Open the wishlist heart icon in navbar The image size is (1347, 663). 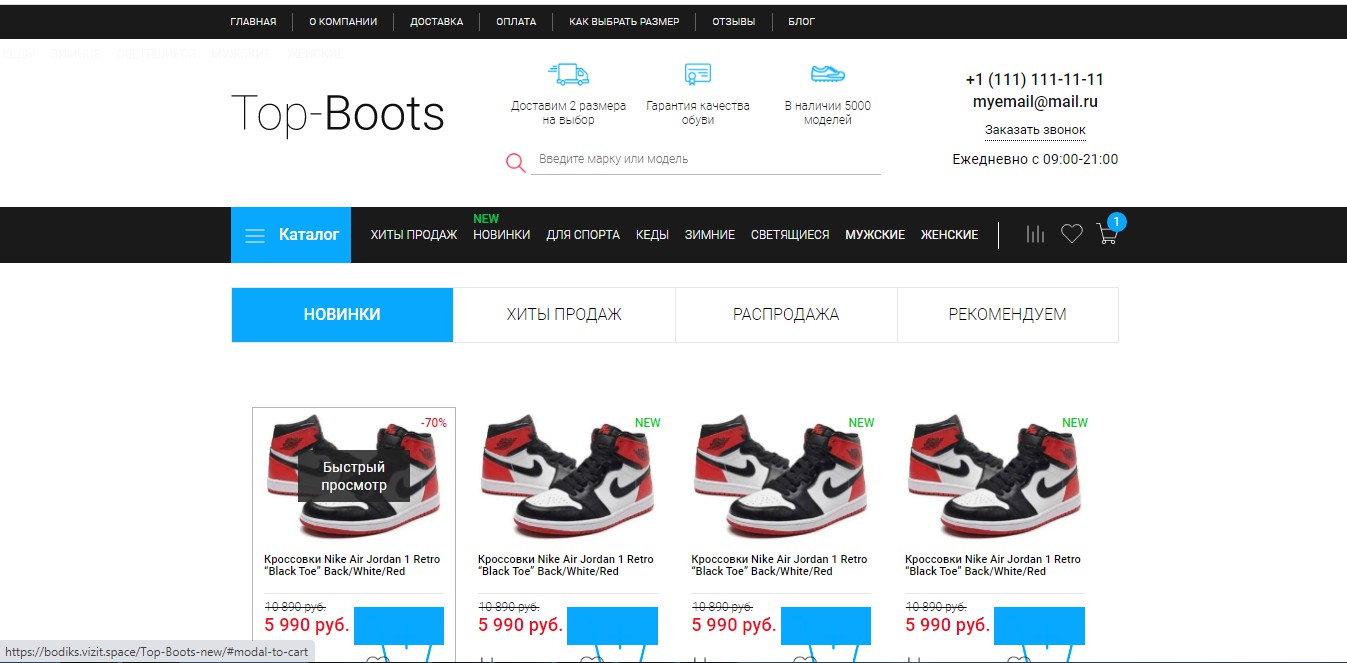click(1071, 234)
